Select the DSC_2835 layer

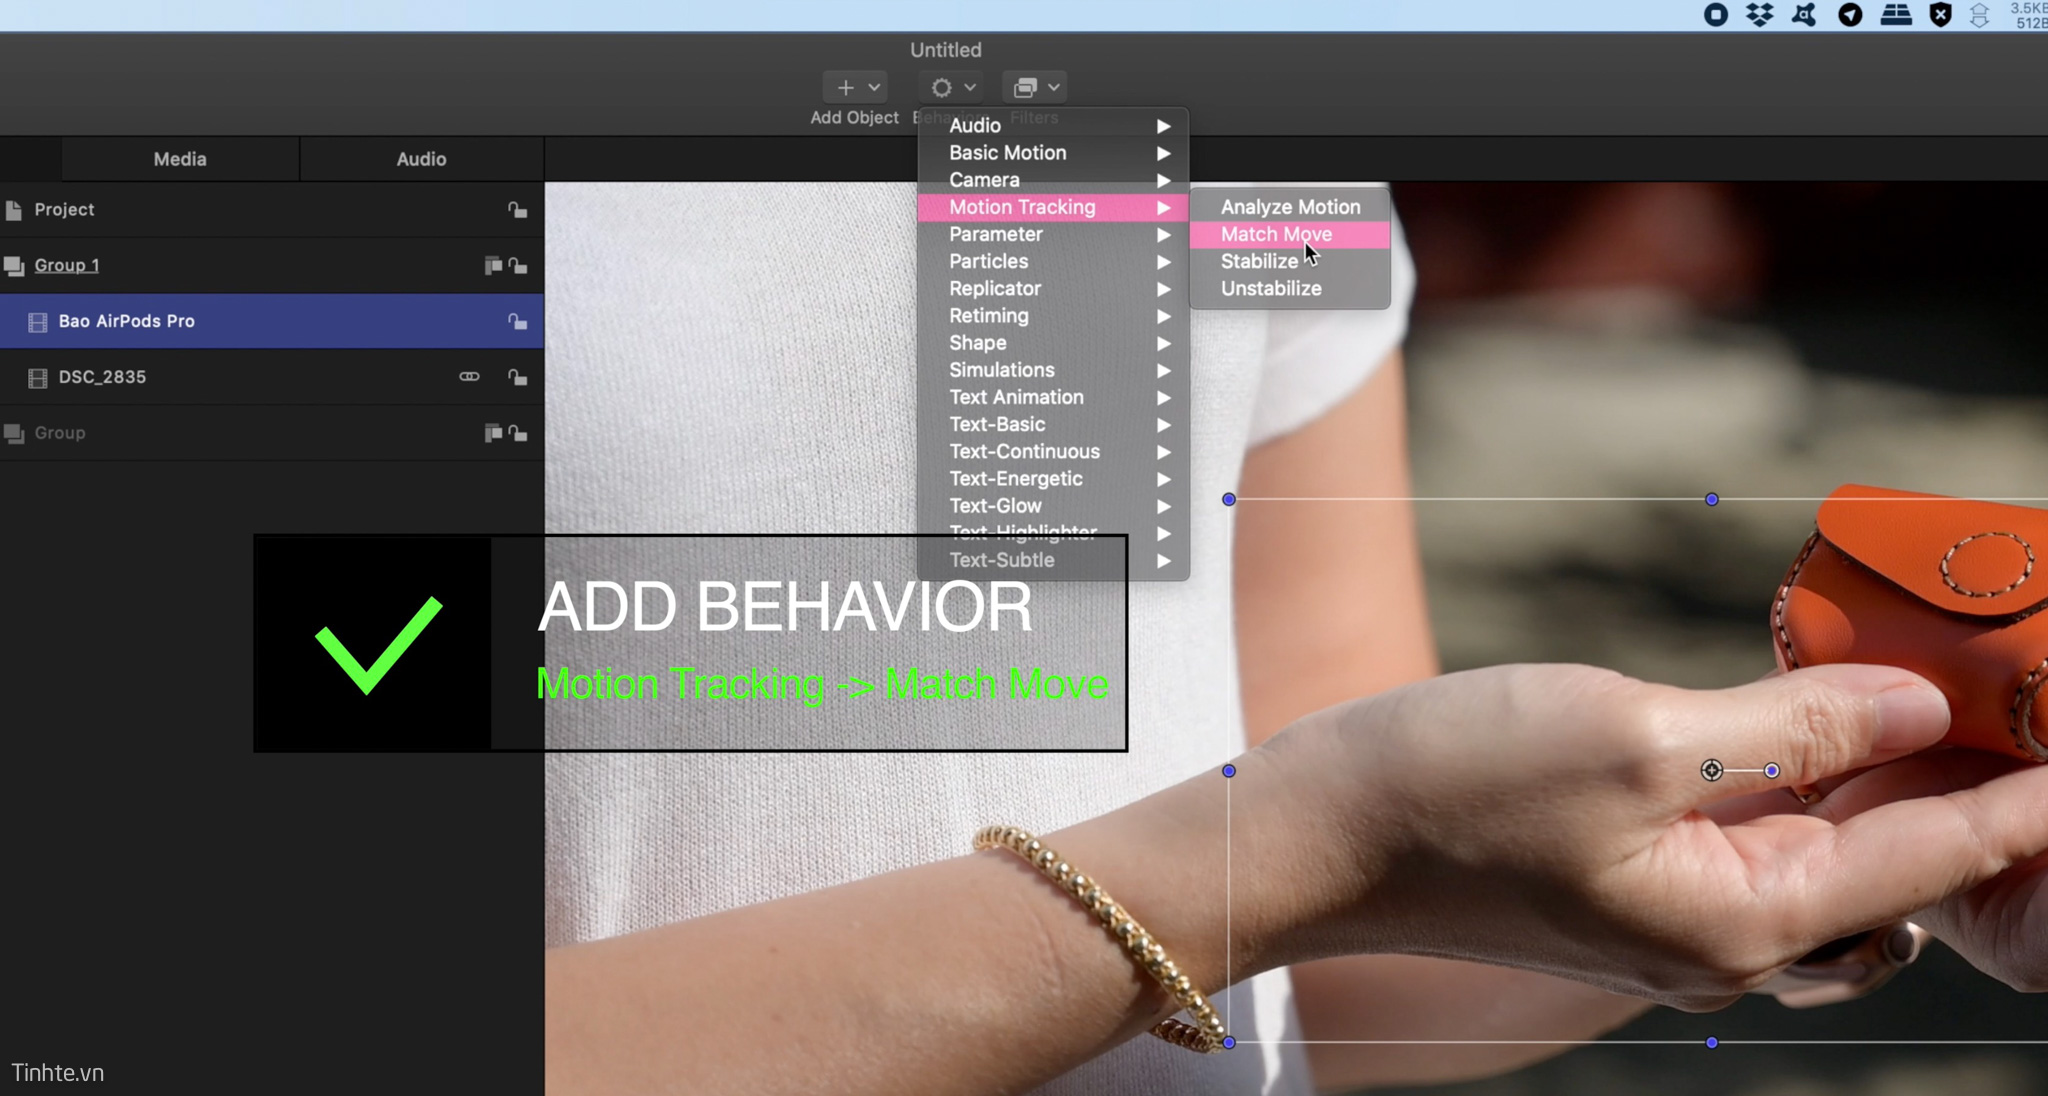(x=272, y=377)
